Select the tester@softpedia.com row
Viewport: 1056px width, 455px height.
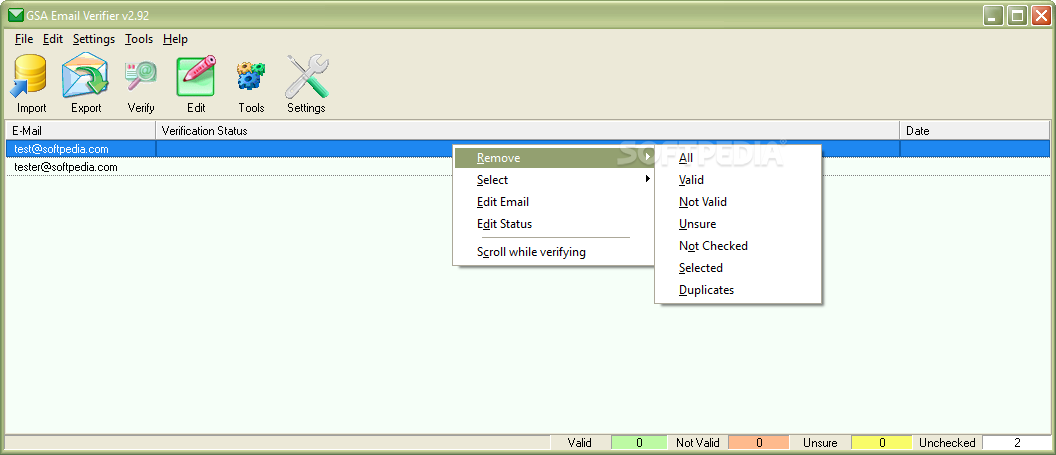point(528,167)
